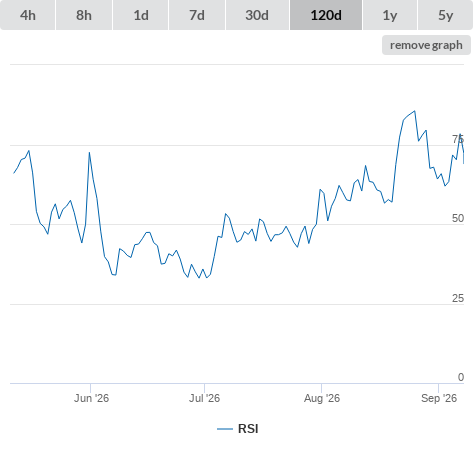Click the Sep '26 axis label

click(x=439, y=398)
